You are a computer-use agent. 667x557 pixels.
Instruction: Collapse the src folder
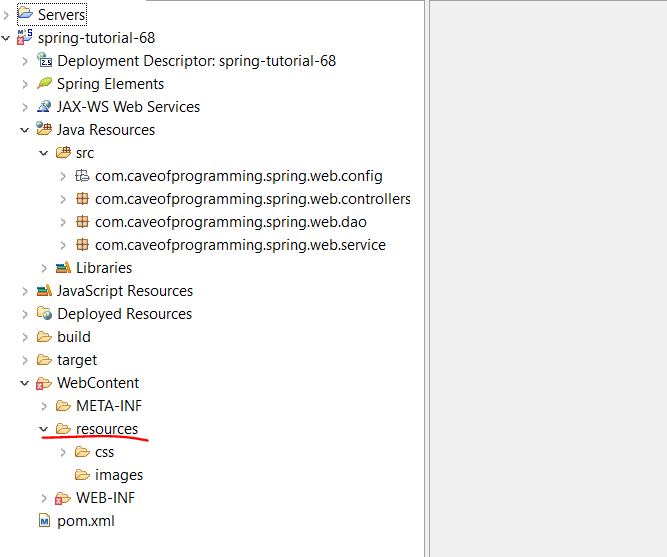coord(44,153)
